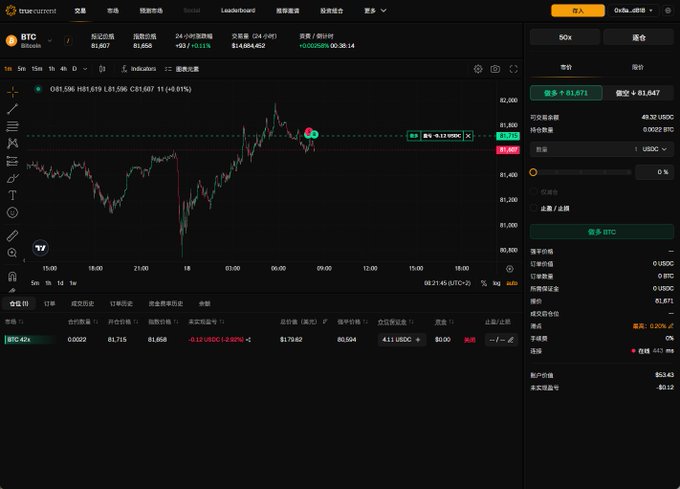Screen dimensions: 680x489
Task: Edit TP/SL pencil in BTC position row
Action: [511, 340]
